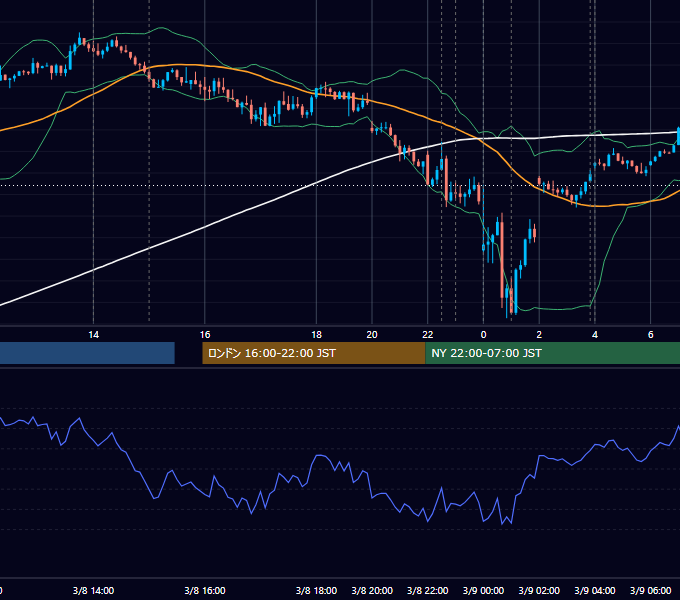Viewport: 680px width, 600px height.
Task: Click the 3/9 04:00 time label
Action: (595, 590)
